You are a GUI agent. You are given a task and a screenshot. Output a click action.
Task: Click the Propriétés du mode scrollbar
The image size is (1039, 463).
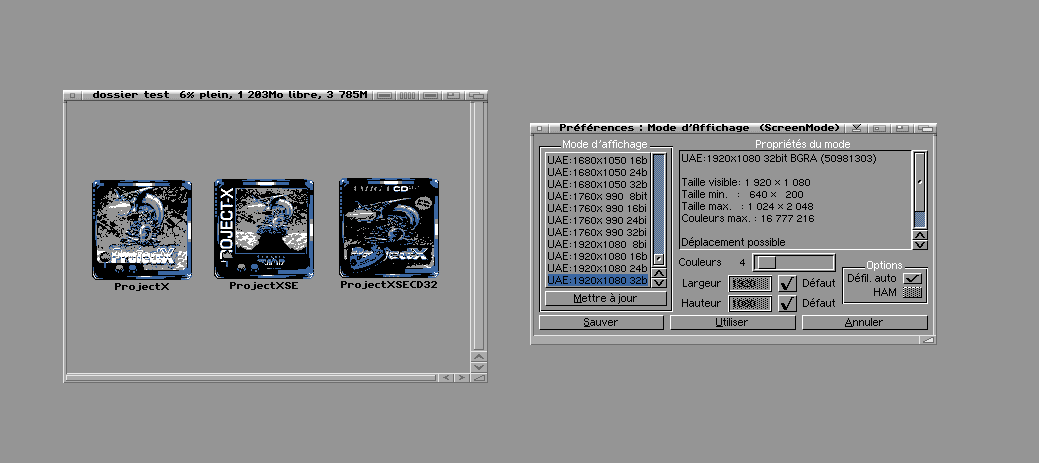(920, 190)
